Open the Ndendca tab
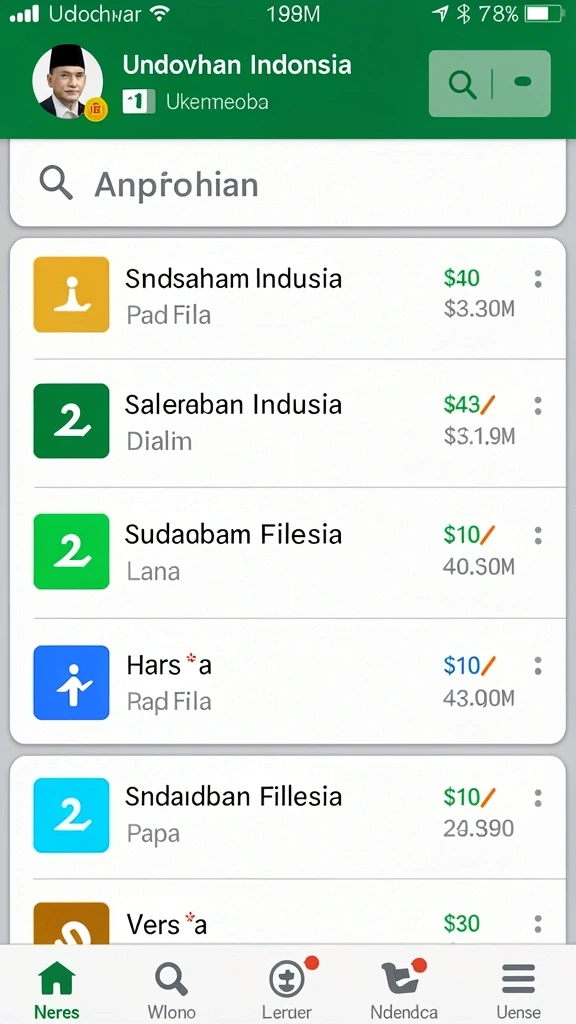576x1024 pixels. [x=404, y=989]
